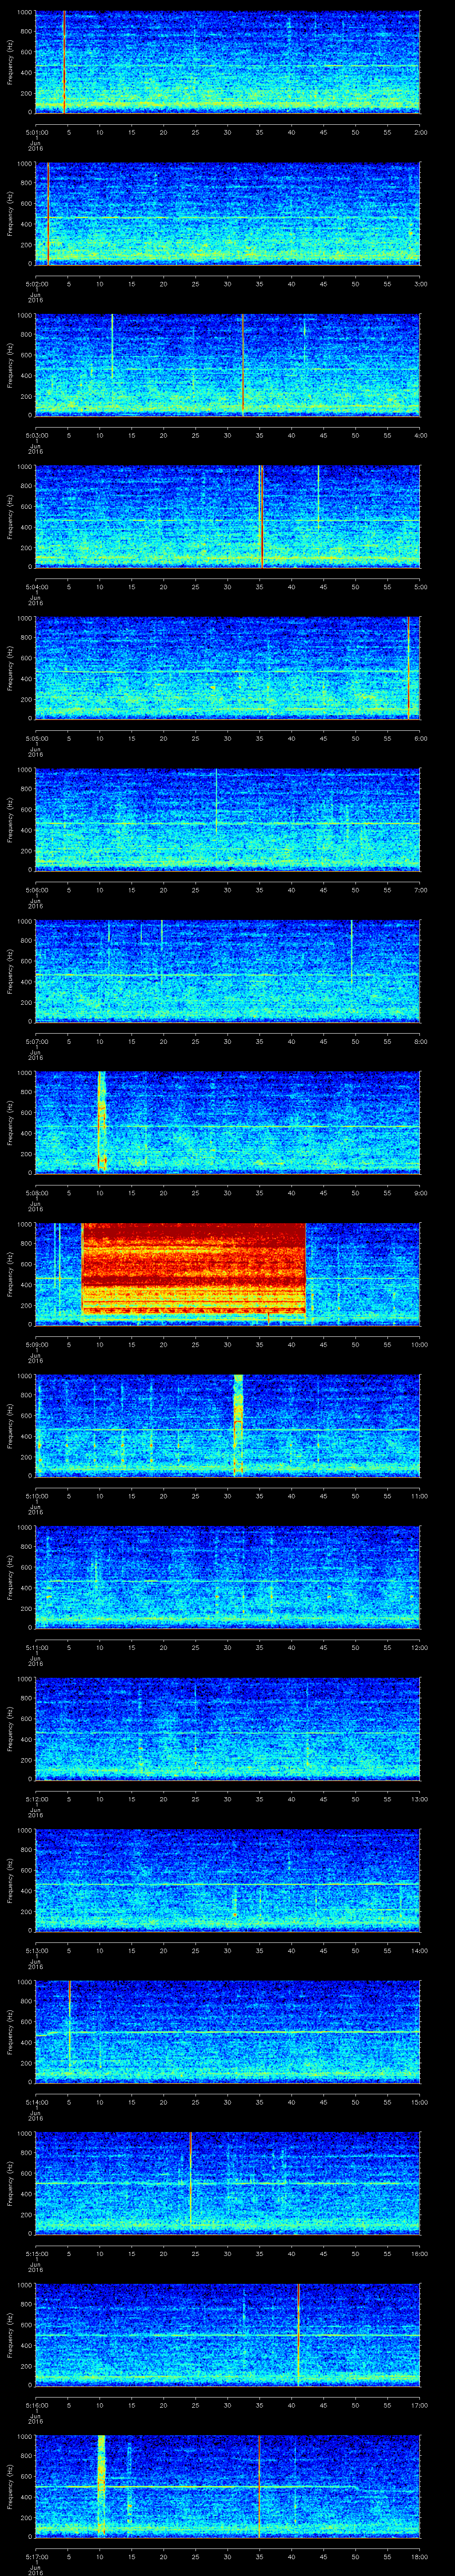Screen dimensions: 455x2576
Task: Click the spectrogram panel starting at 5:01:00
Action: coord(228,62)
